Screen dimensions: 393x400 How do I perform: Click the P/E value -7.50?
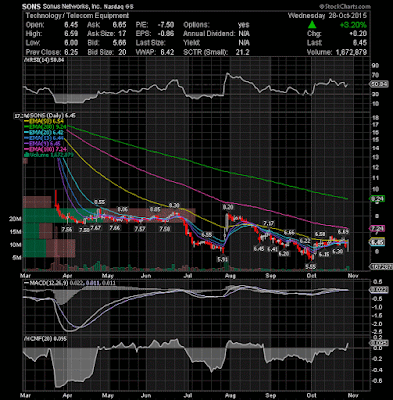166,25
